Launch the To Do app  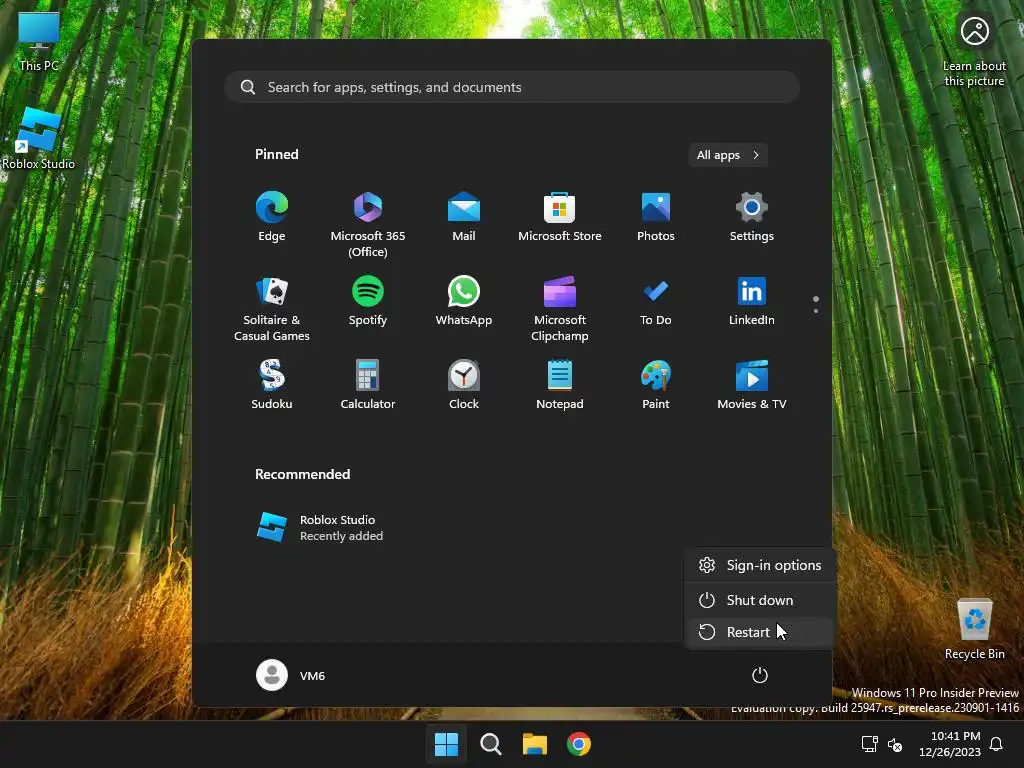click(656, 301)
